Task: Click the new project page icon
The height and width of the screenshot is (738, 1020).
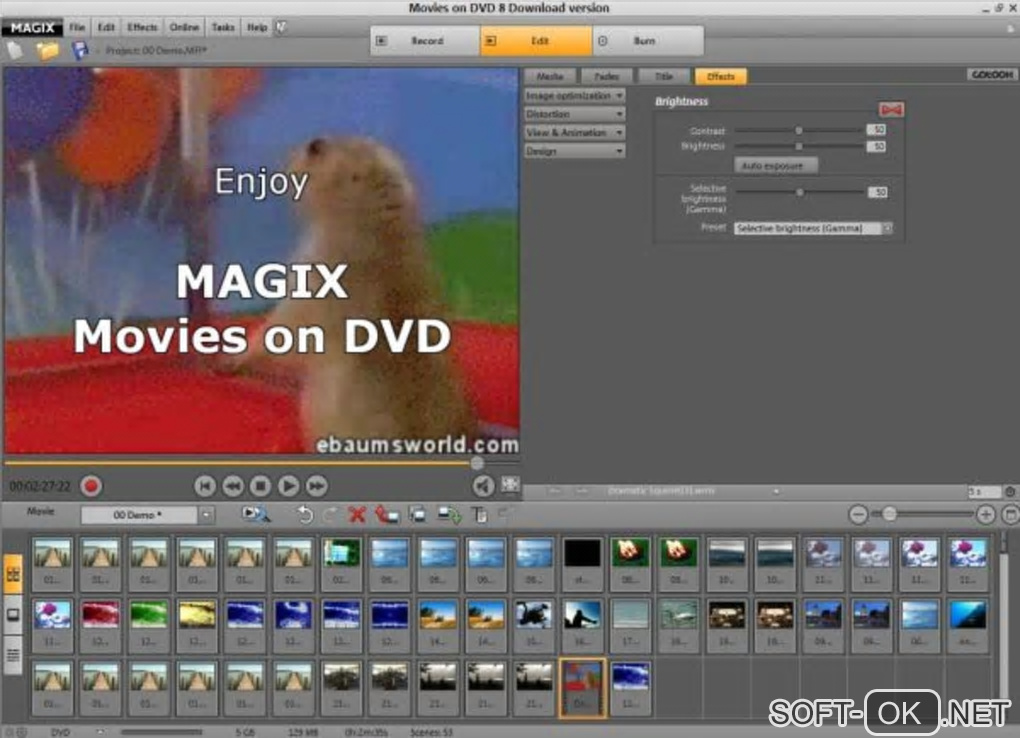Action: [x=15, y=50]
